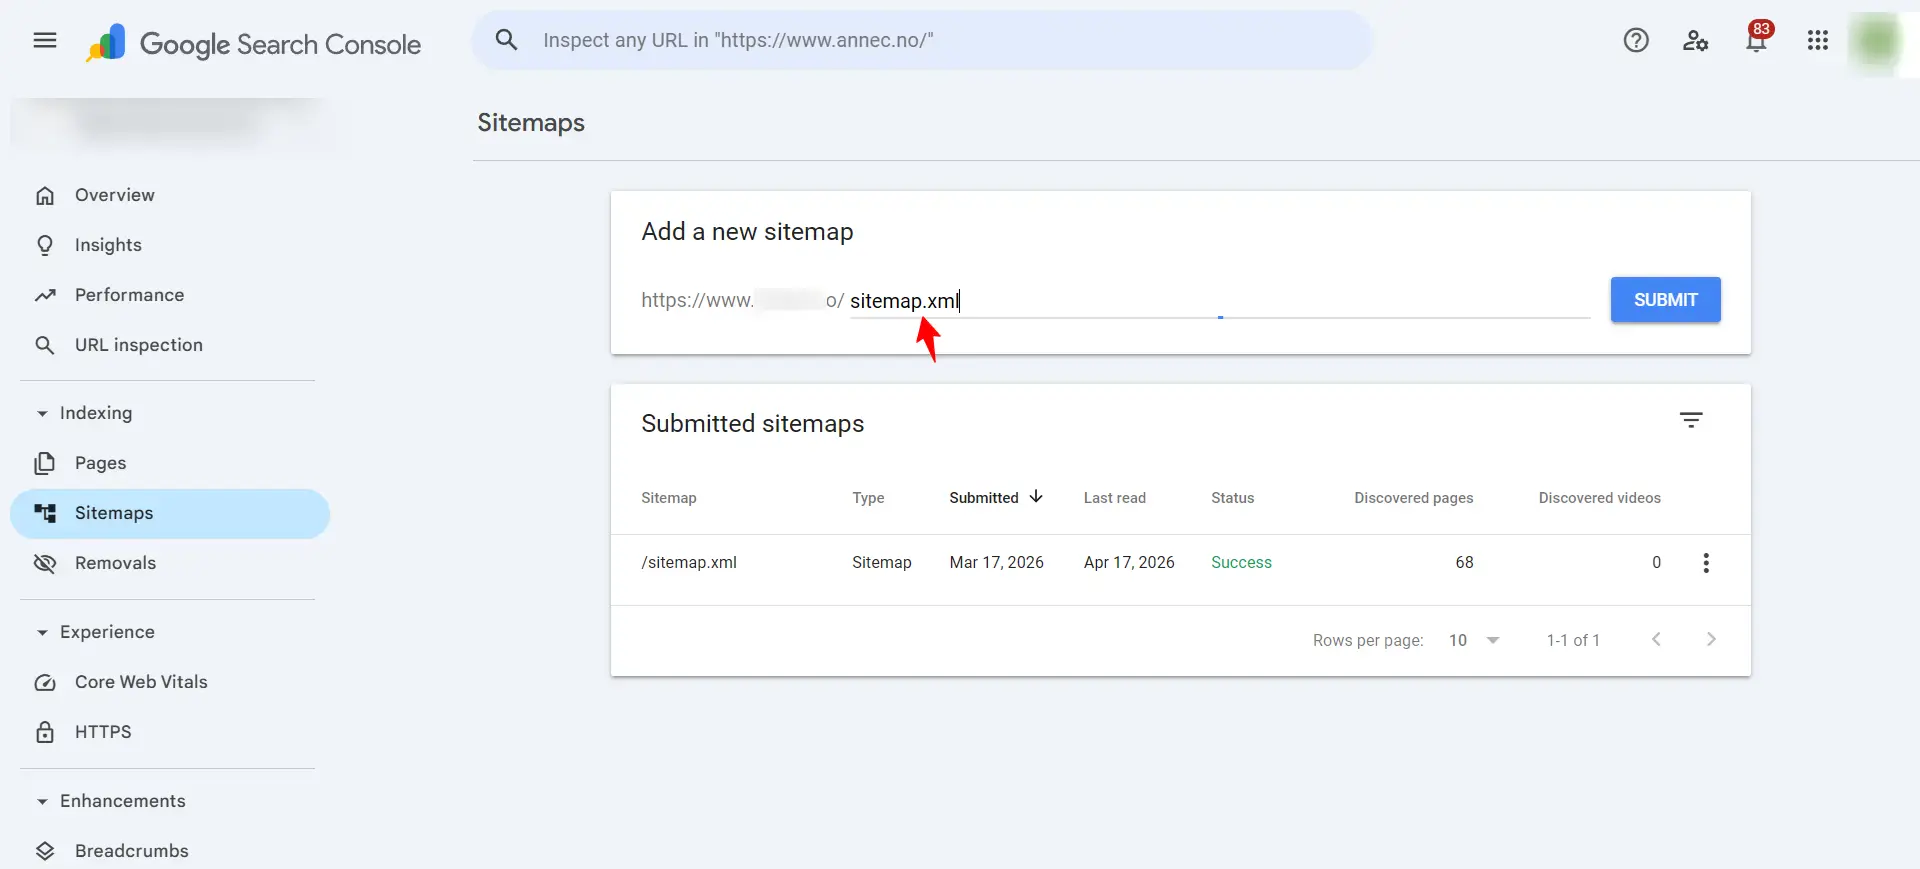Click the URL inspection magnifier icon
This screenshot has height=869, width=1920.
pos(45,345)
